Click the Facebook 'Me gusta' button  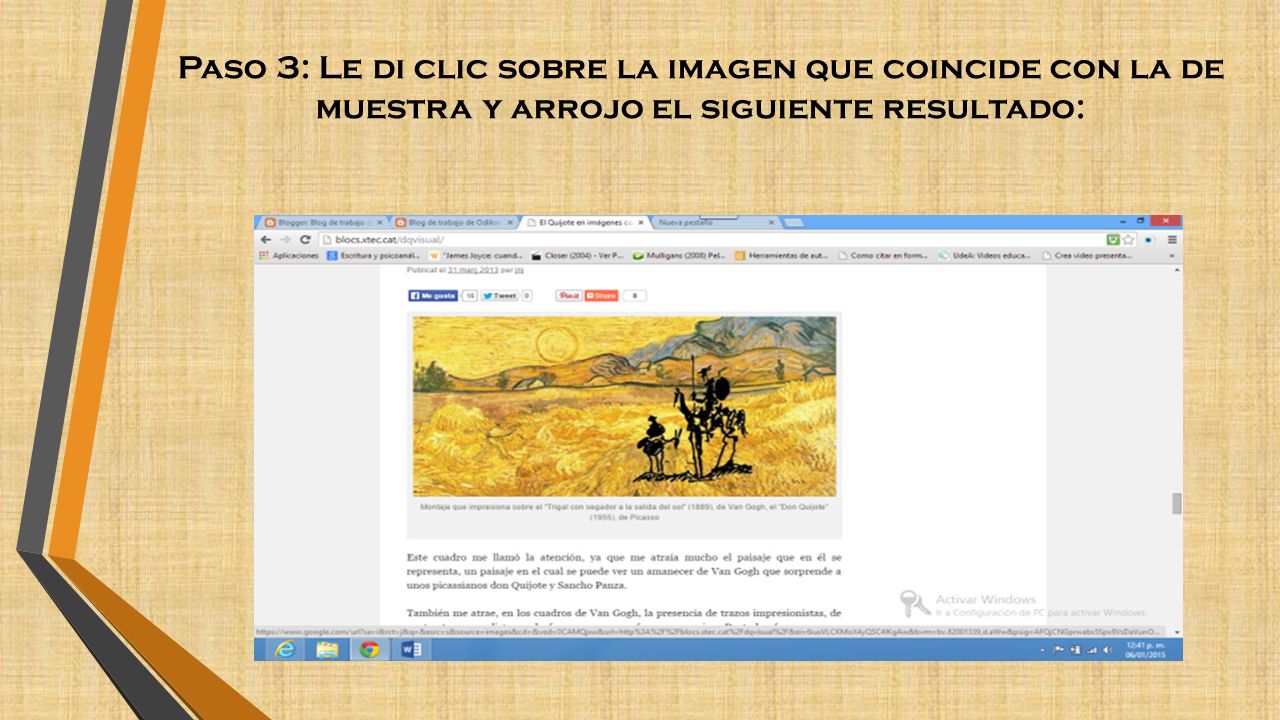[x=433, y=296]
